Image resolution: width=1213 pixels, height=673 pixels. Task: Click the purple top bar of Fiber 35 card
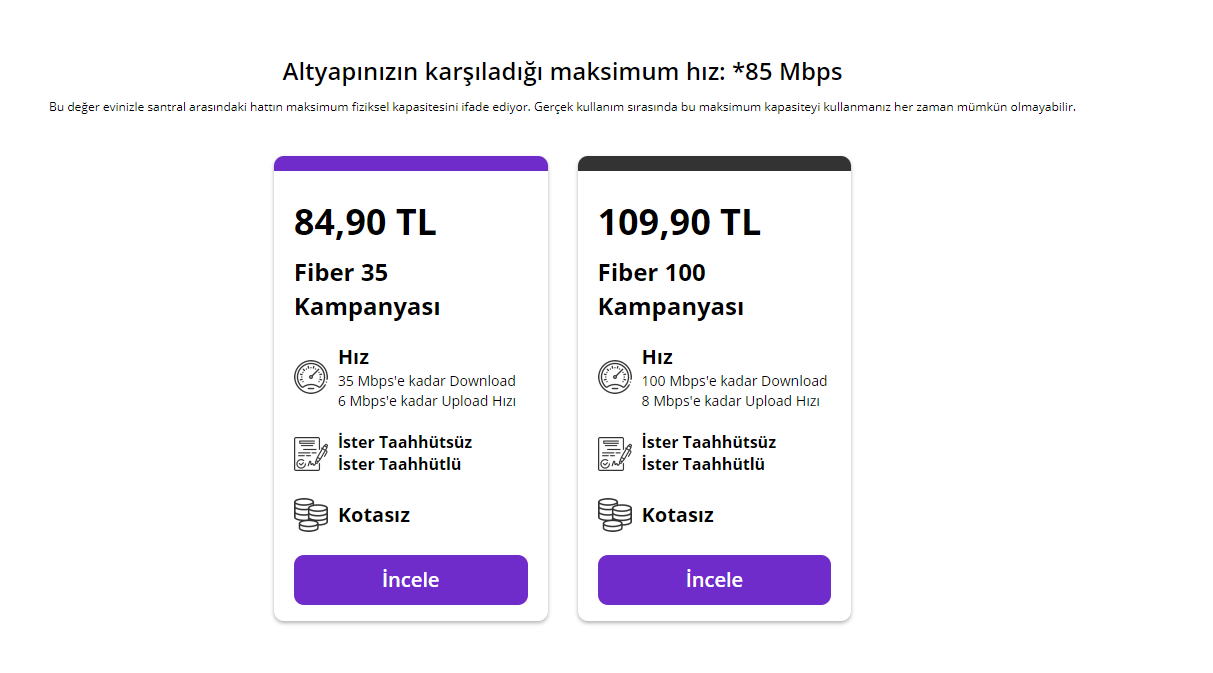[410, 164]
